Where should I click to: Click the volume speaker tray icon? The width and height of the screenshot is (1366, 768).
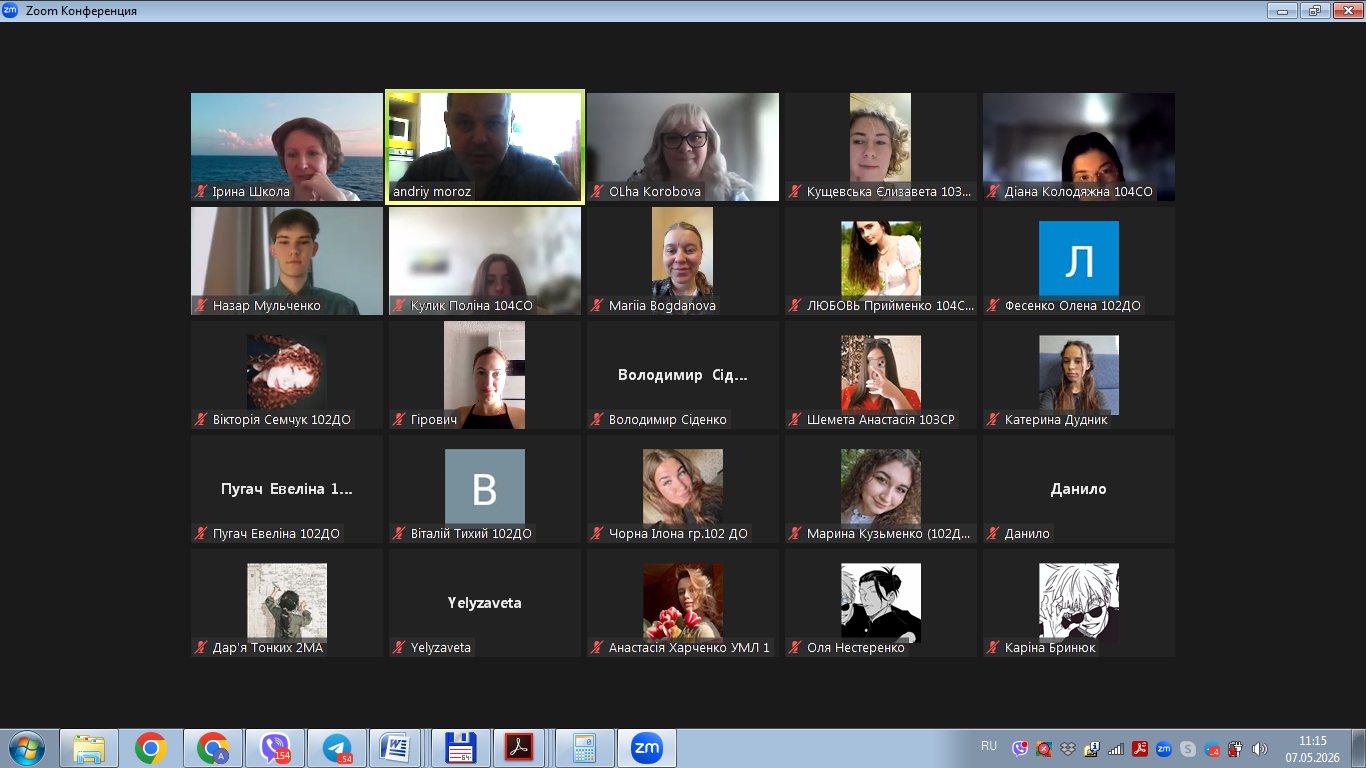click(x=1260, y=748)
